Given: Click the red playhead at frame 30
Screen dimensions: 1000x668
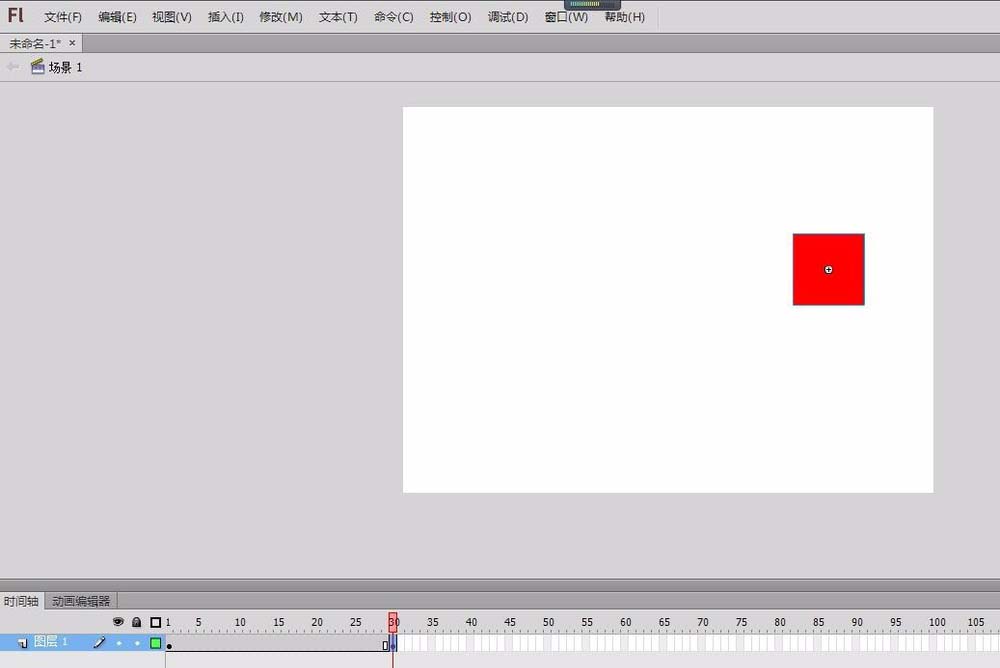Looking at the screenshot, I should coord(393,622).
